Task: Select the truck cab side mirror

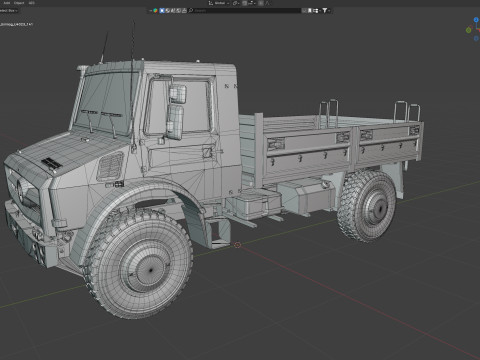Action: [176, 112]
